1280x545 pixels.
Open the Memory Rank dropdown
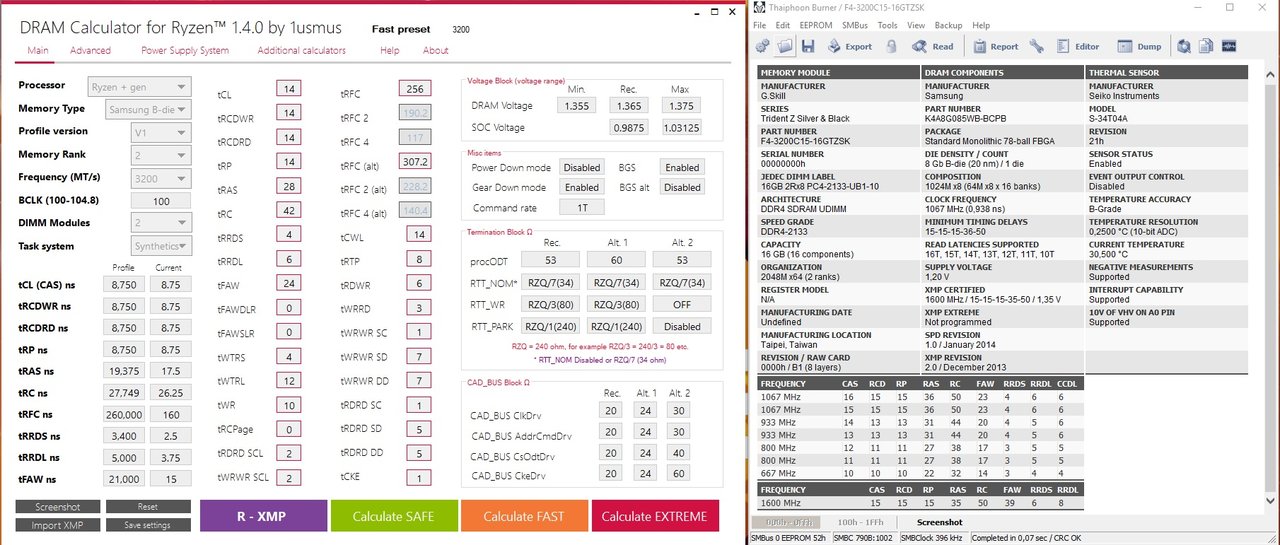162,155
